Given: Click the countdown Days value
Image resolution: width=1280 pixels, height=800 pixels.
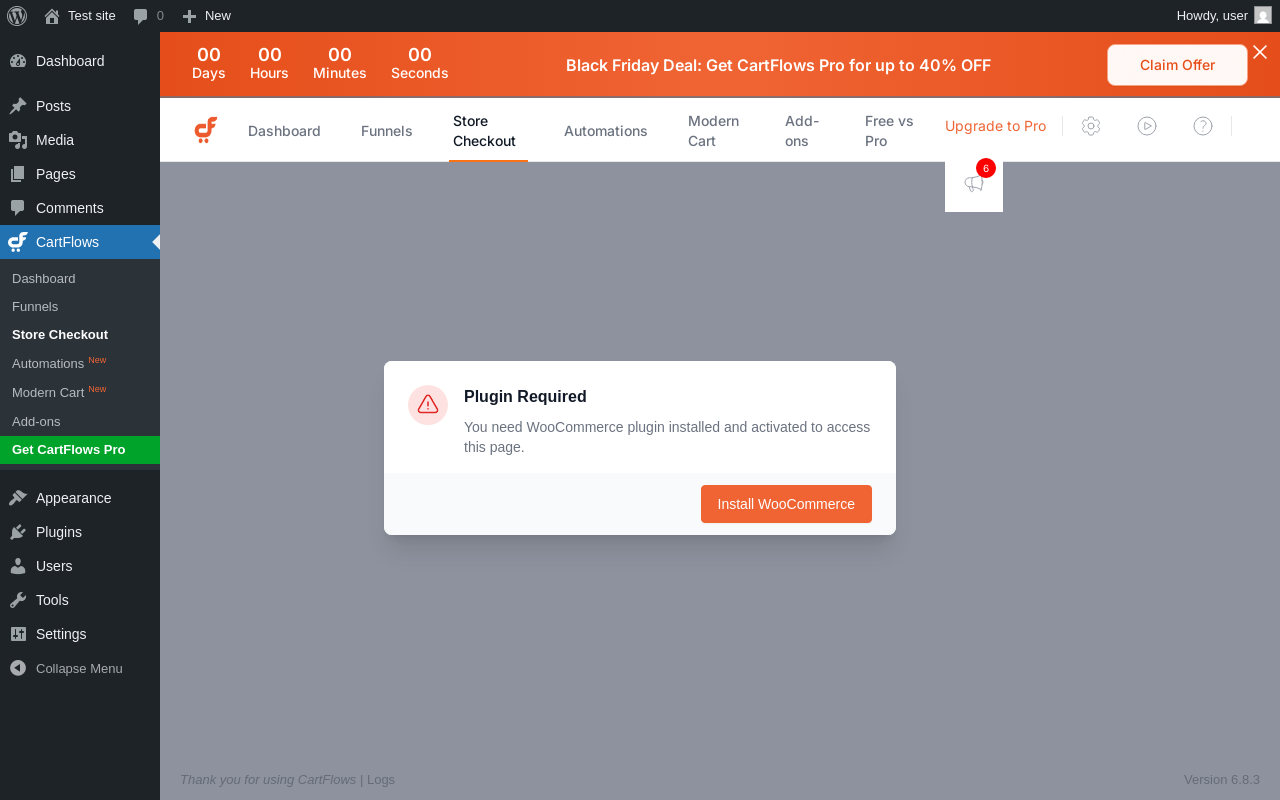Looking at the screenshot, I should point(209,55).
